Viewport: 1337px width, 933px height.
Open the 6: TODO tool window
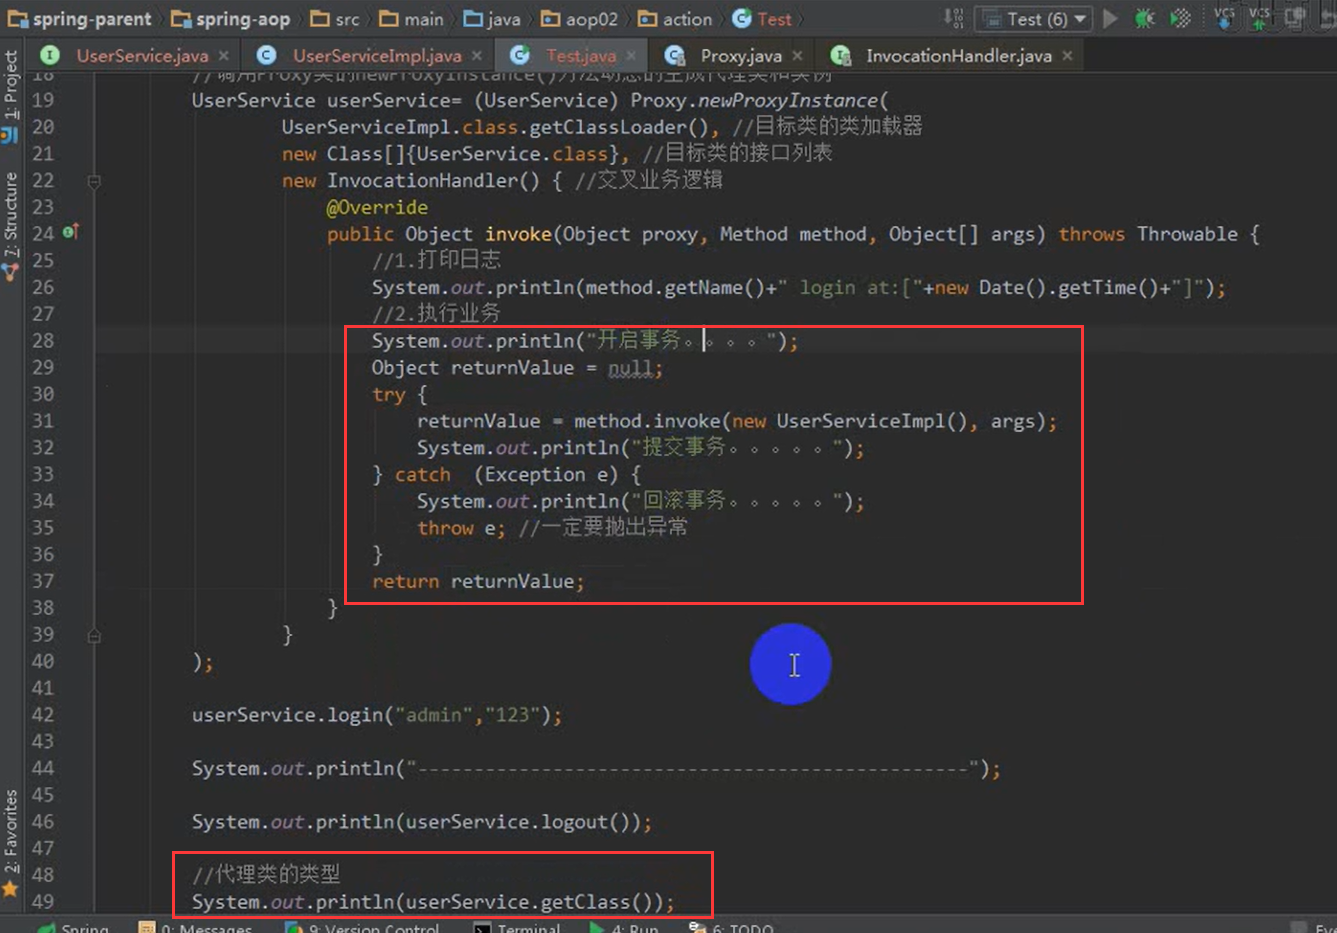pyautogui.click(x=731, y=927)
